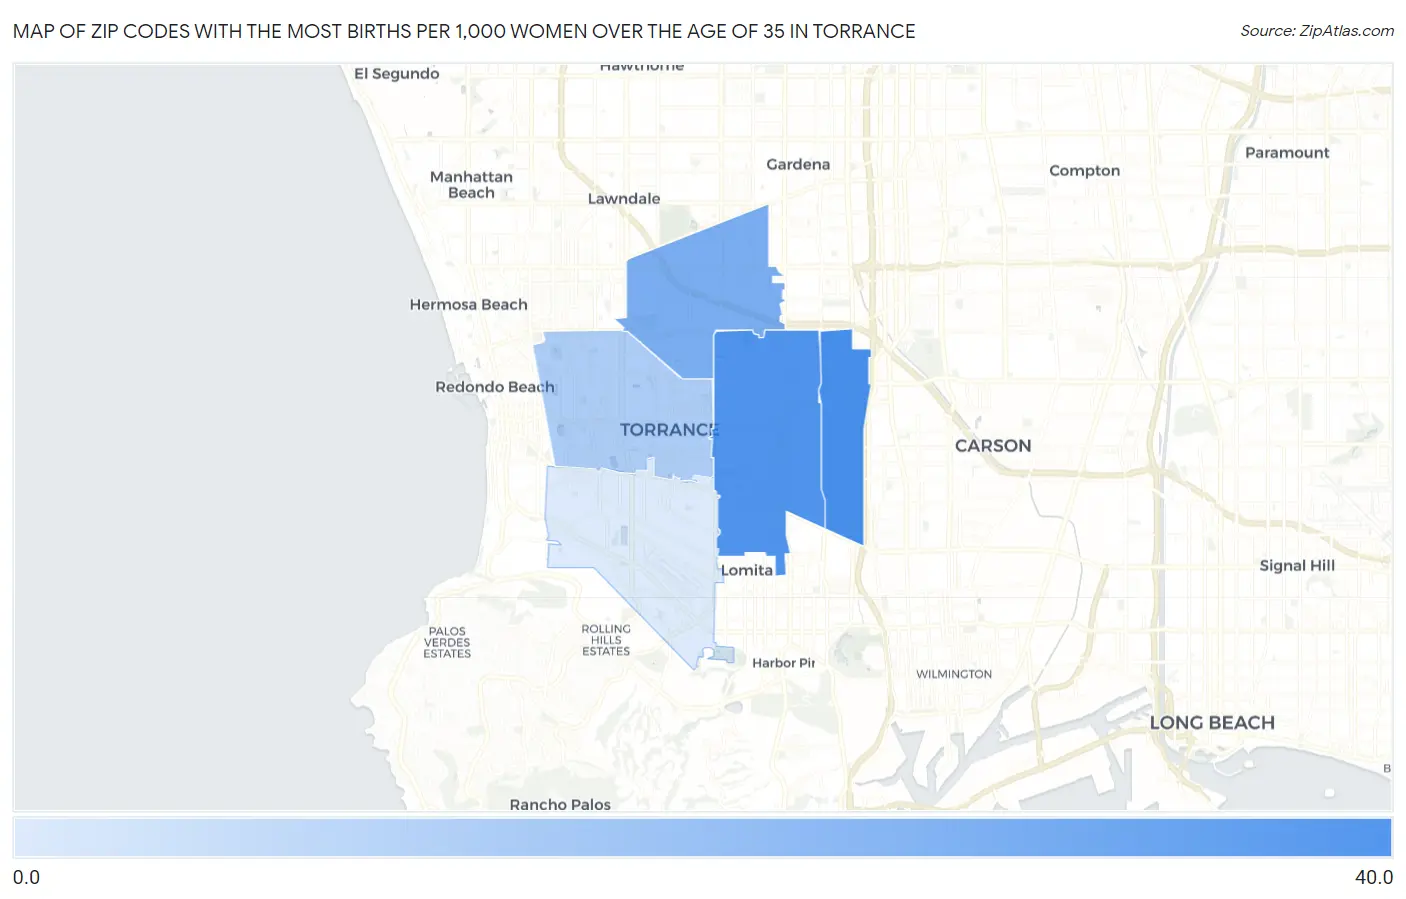Click the El Segundo label
The height and width of the screenshot is (899, 1406).
click(x=397, y=74)
